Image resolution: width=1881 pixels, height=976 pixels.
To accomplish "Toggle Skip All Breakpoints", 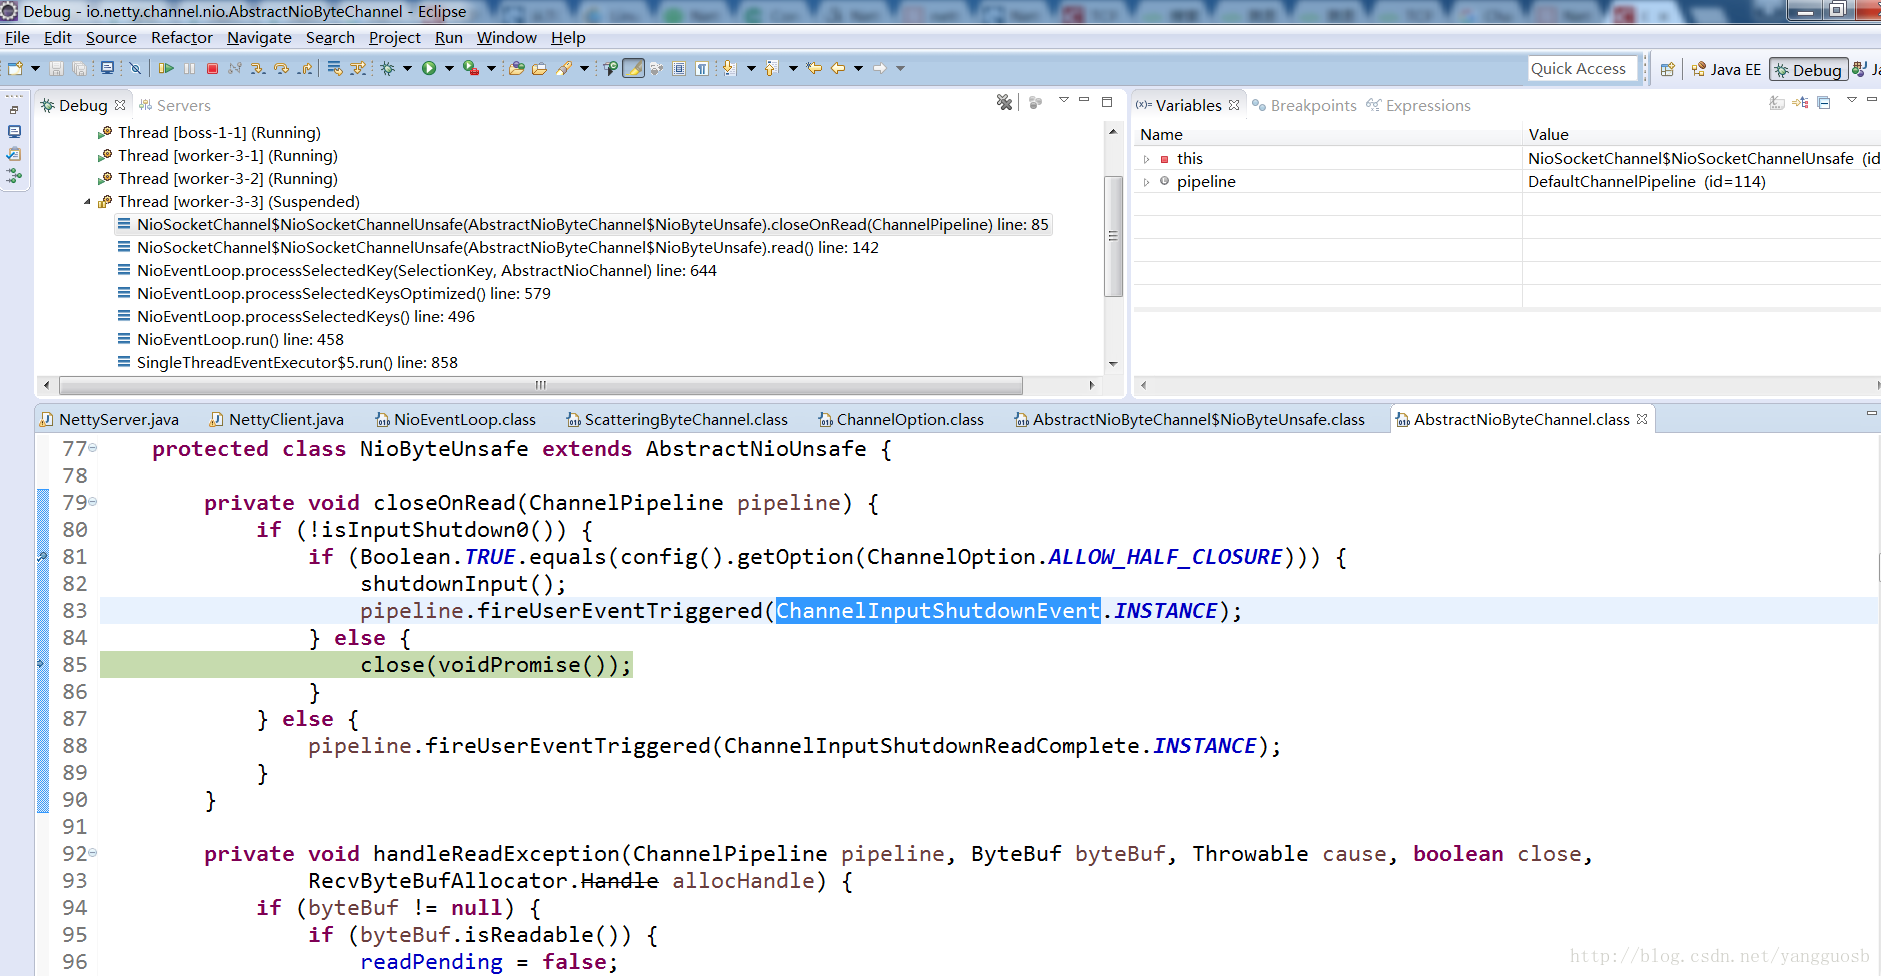I will [135, 68].
